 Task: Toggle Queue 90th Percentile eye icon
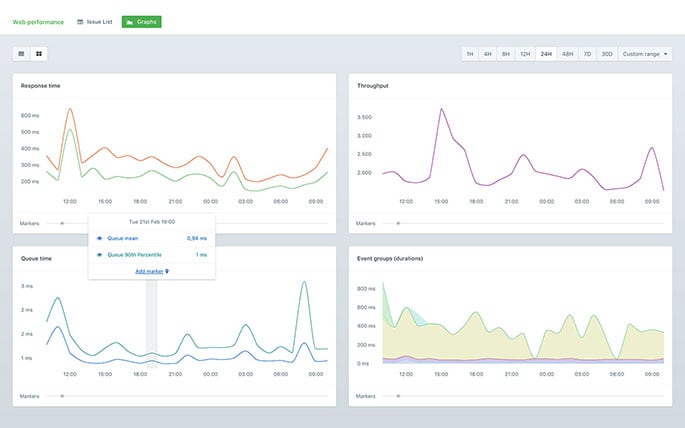pos(99,255)
